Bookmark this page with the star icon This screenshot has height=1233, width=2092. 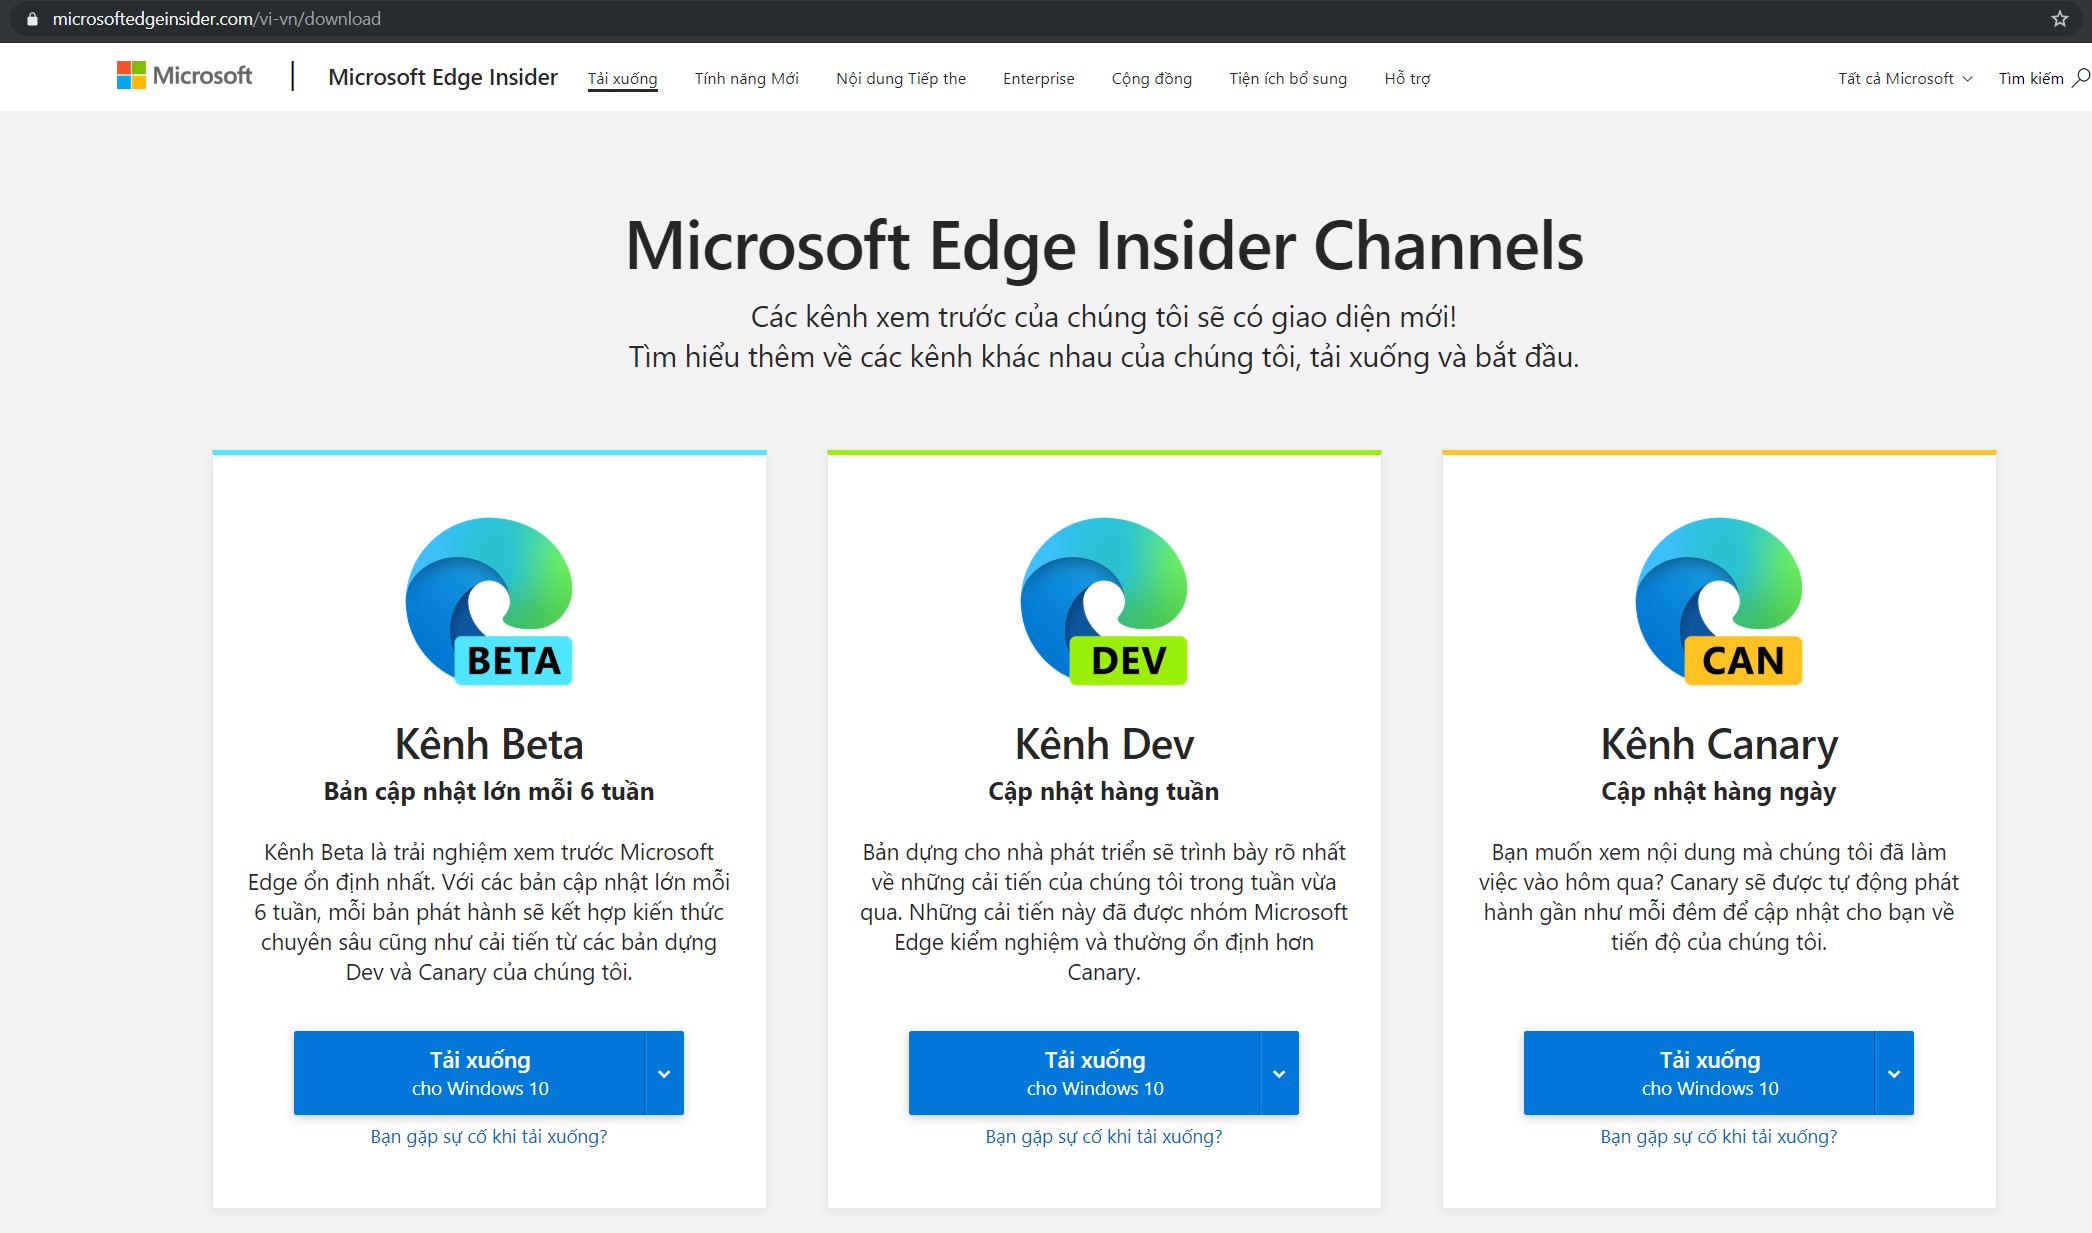2060,19
